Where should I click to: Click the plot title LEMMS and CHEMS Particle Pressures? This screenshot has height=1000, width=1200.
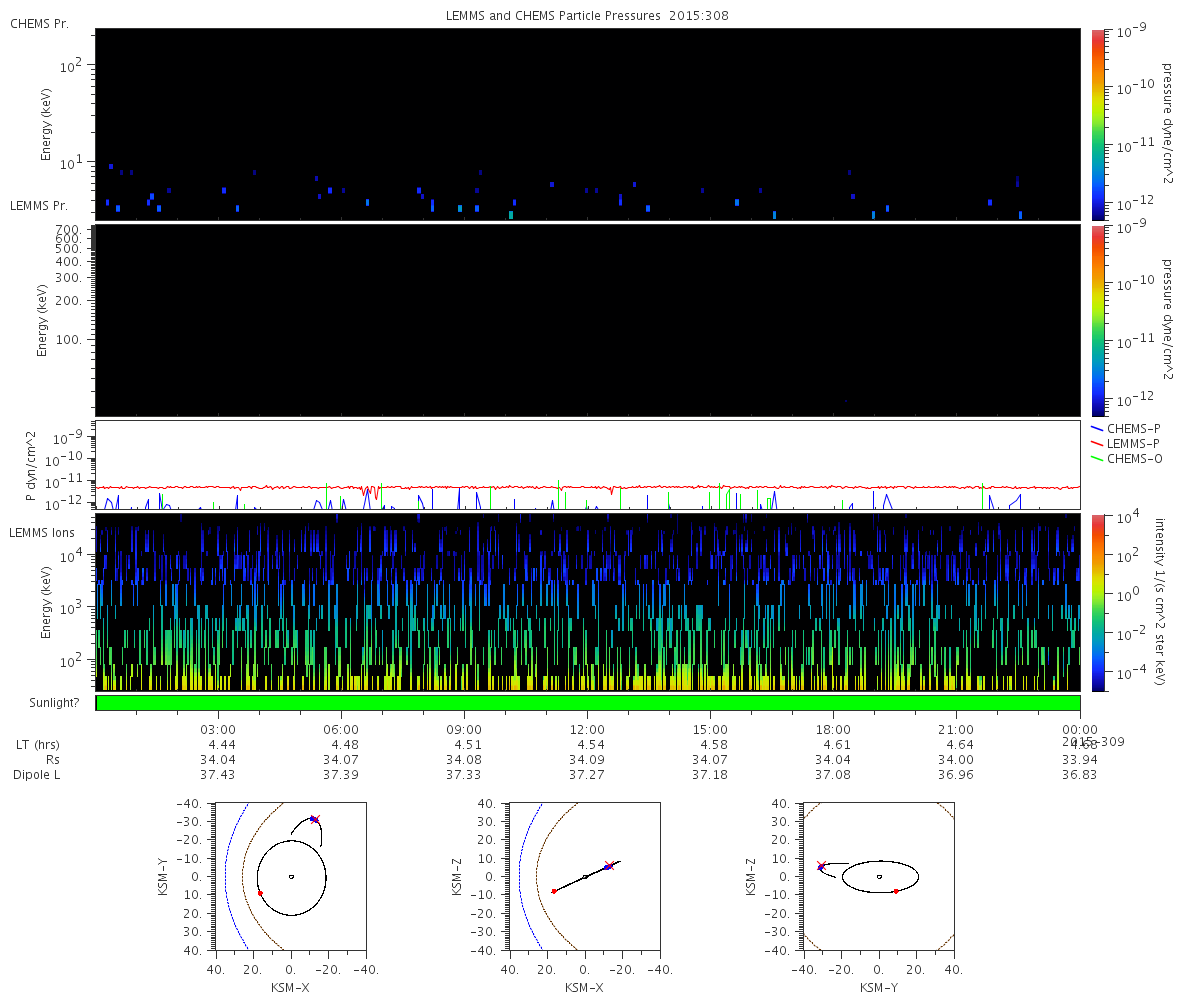point(587,16)
